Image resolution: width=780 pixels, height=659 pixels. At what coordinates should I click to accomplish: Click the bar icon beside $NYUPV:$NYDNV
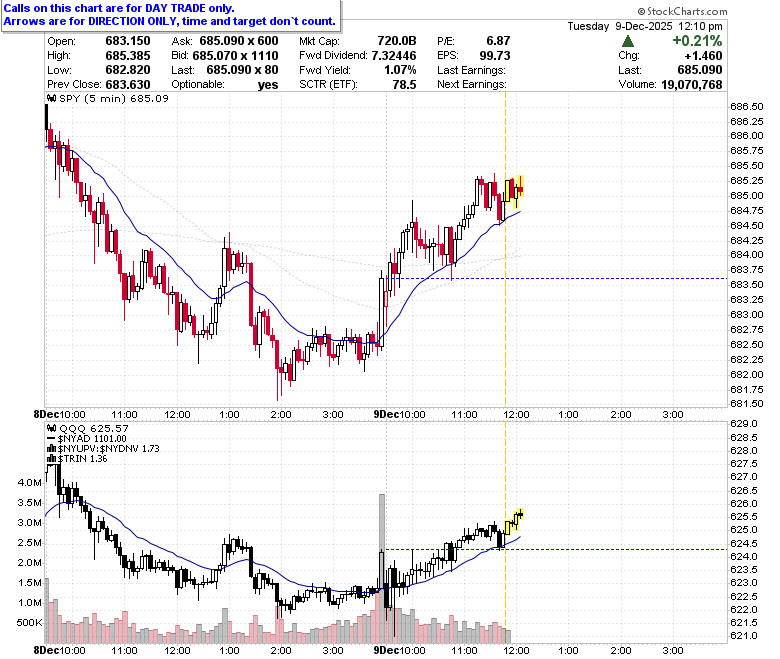click(51, 449)
